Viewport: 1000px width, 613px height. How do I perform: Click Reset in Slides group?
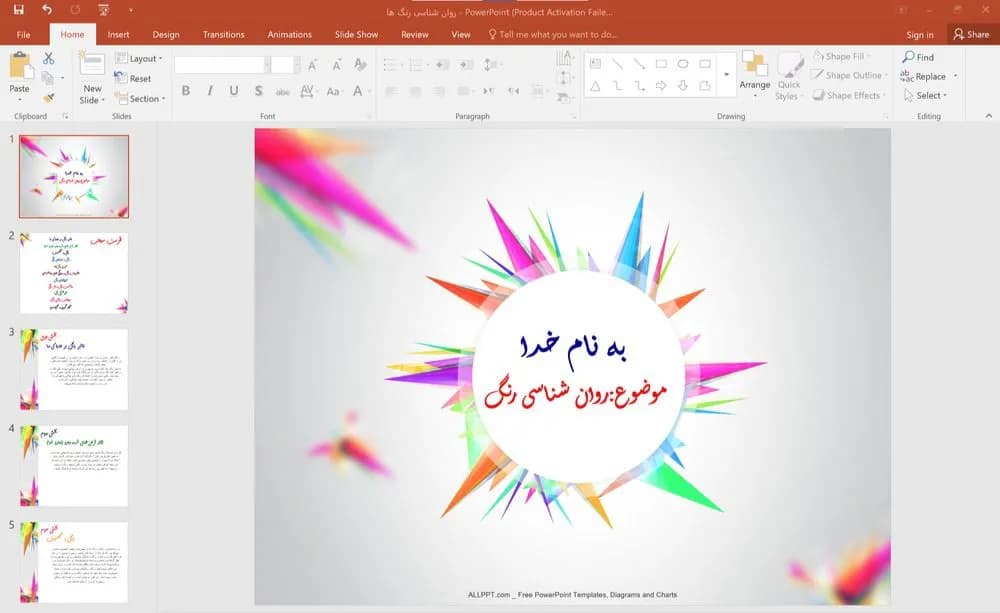pyautogui.click(x=133, y=78)
